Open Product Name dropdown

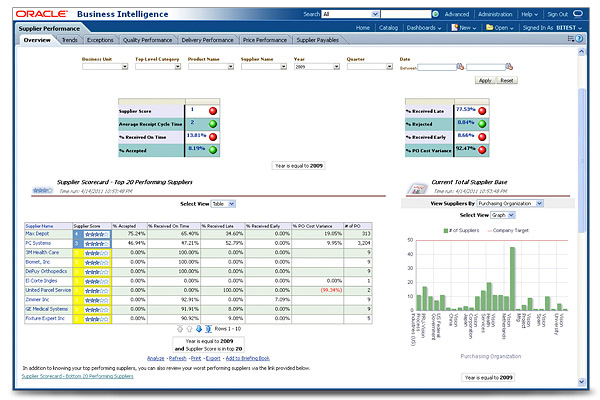tap(230, 67)
